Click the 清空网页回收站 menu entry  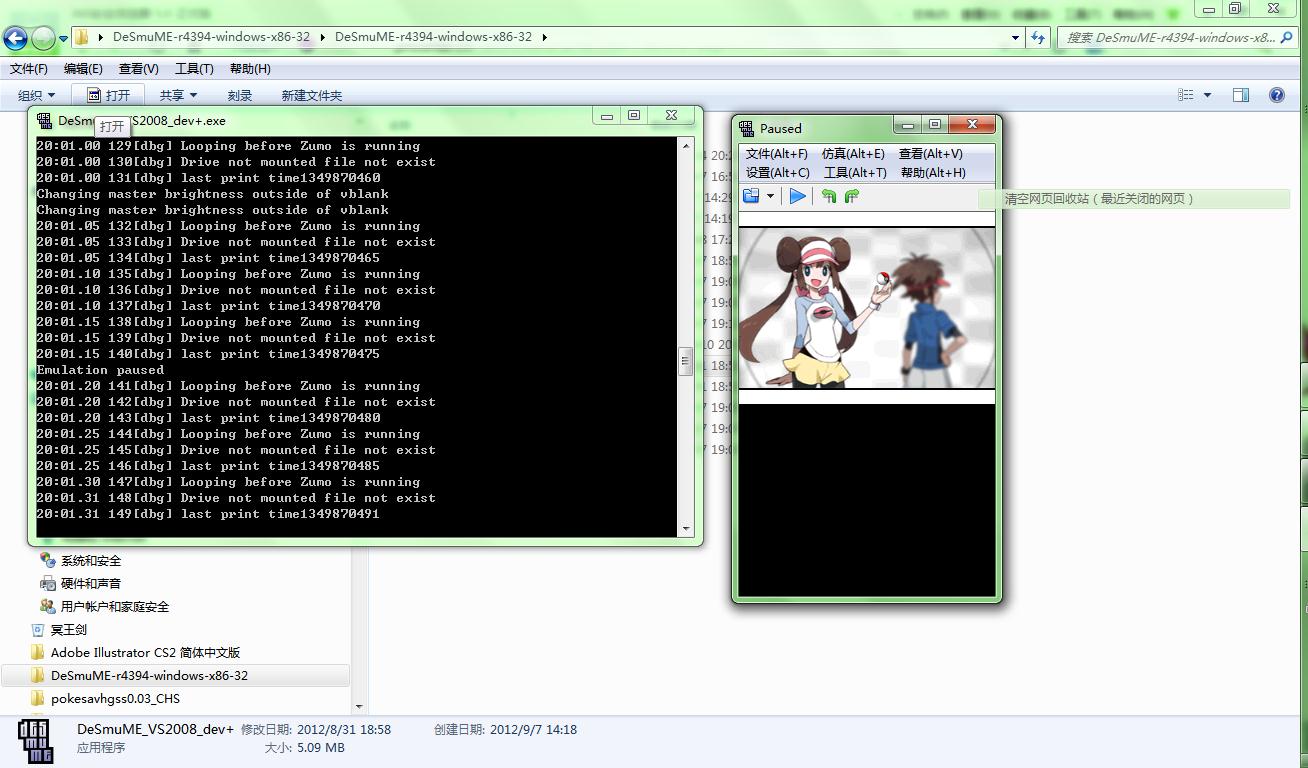pyautogui.click(x=1100, y=199)
